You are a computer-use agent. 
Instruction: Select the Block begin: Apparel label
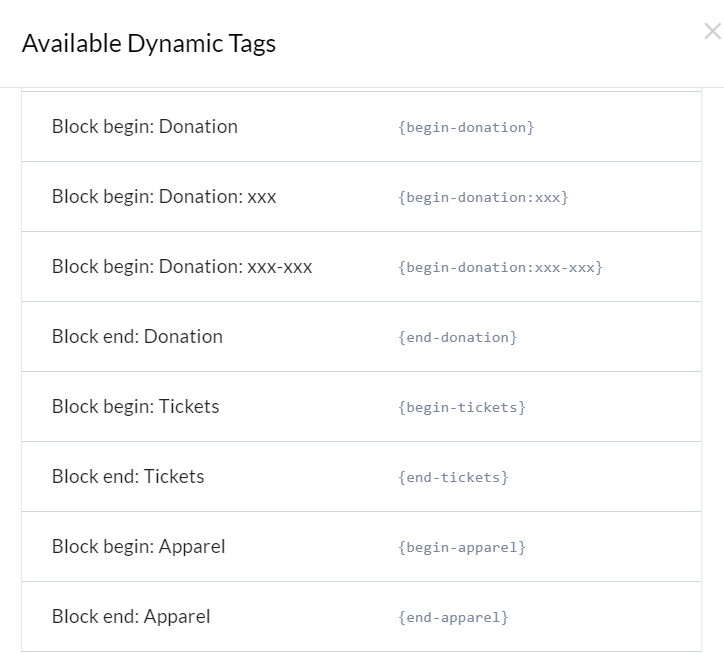(x=138, y=547)
